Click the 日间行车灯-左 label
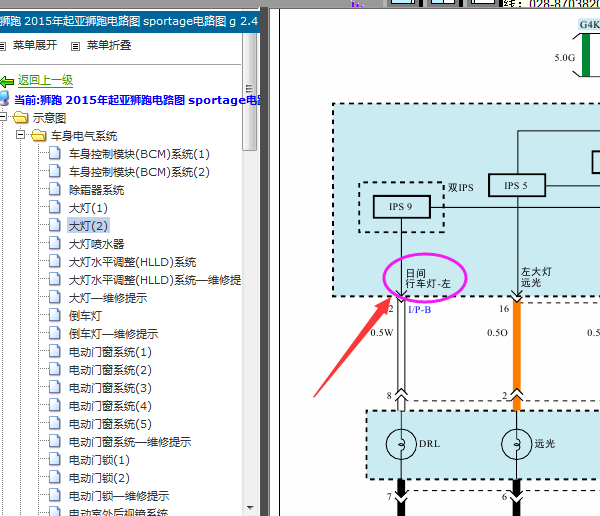Viewport: 600px width, 516px height. coord(428,279)
